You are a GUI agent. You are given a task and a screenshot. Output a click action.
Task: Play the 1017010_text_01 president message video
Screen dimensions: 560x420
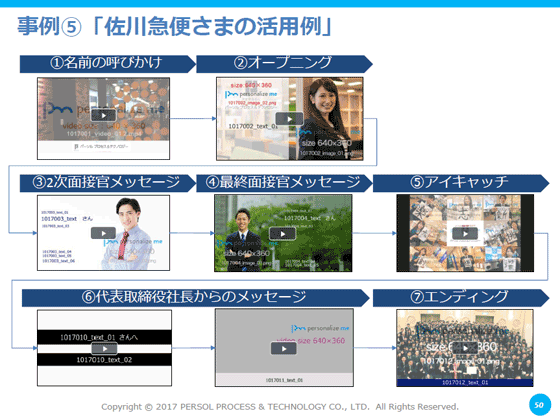[104, 349]
